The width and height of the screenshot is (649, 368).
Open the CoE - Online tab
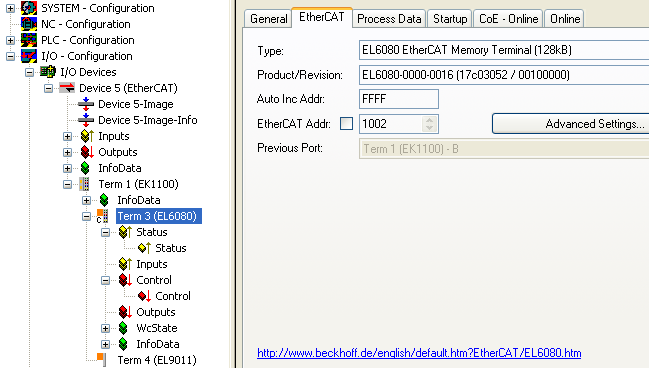(508, 19)
